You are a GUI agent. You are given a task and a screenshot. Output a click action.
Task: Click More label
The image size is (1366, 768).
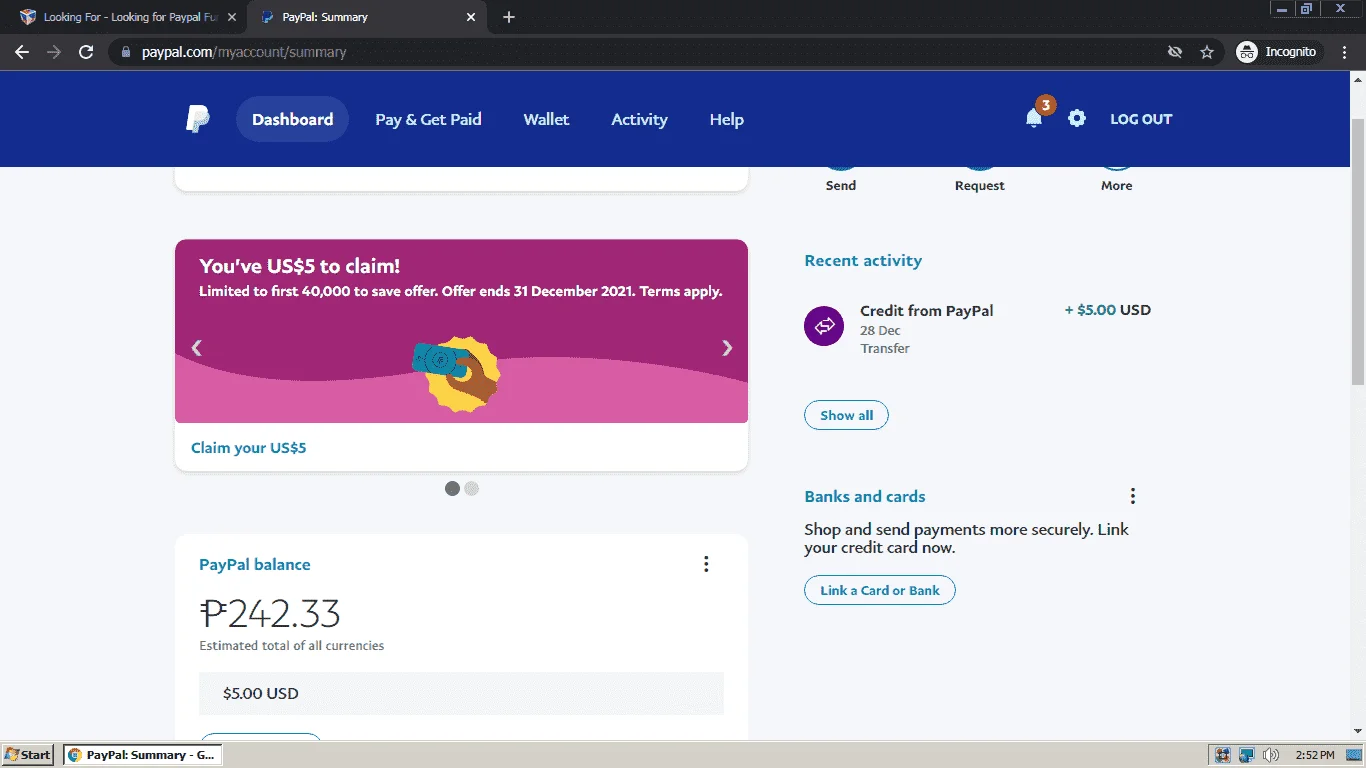click(x=1116, y=185)
